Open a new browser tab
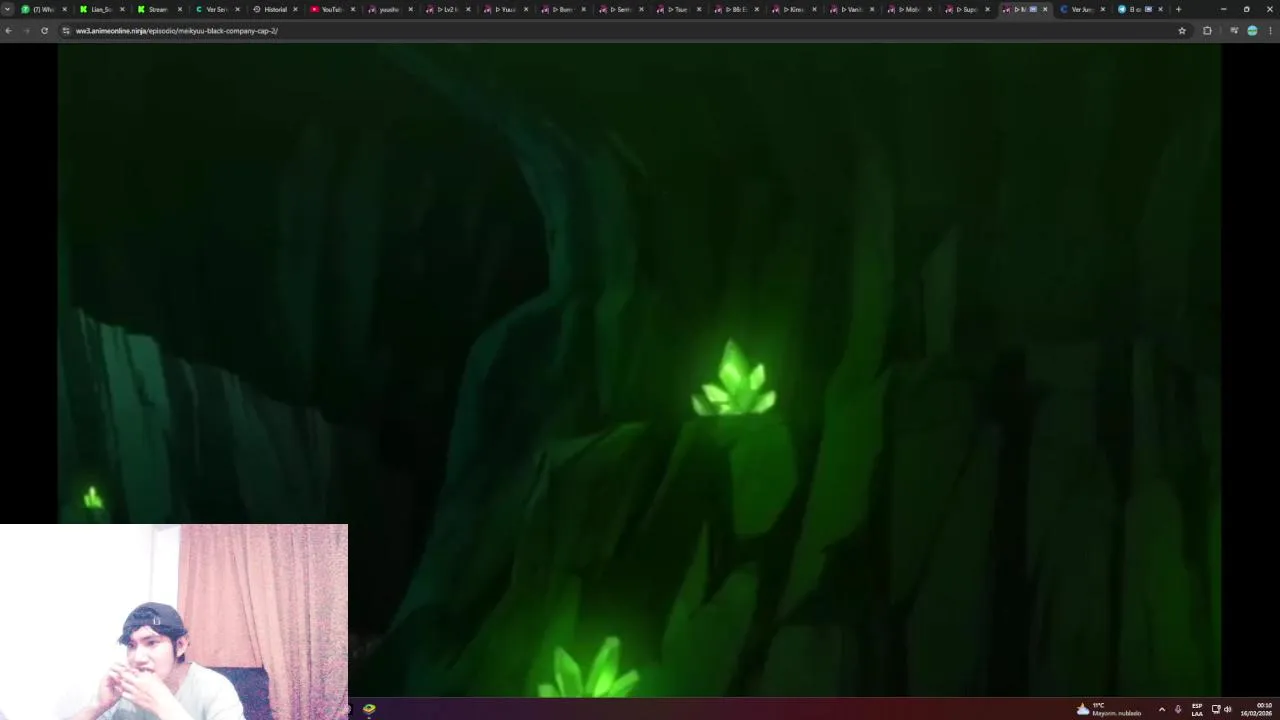Image resolution: width=1280 pixels, height=720 pixels. [x=1178, y=9]
